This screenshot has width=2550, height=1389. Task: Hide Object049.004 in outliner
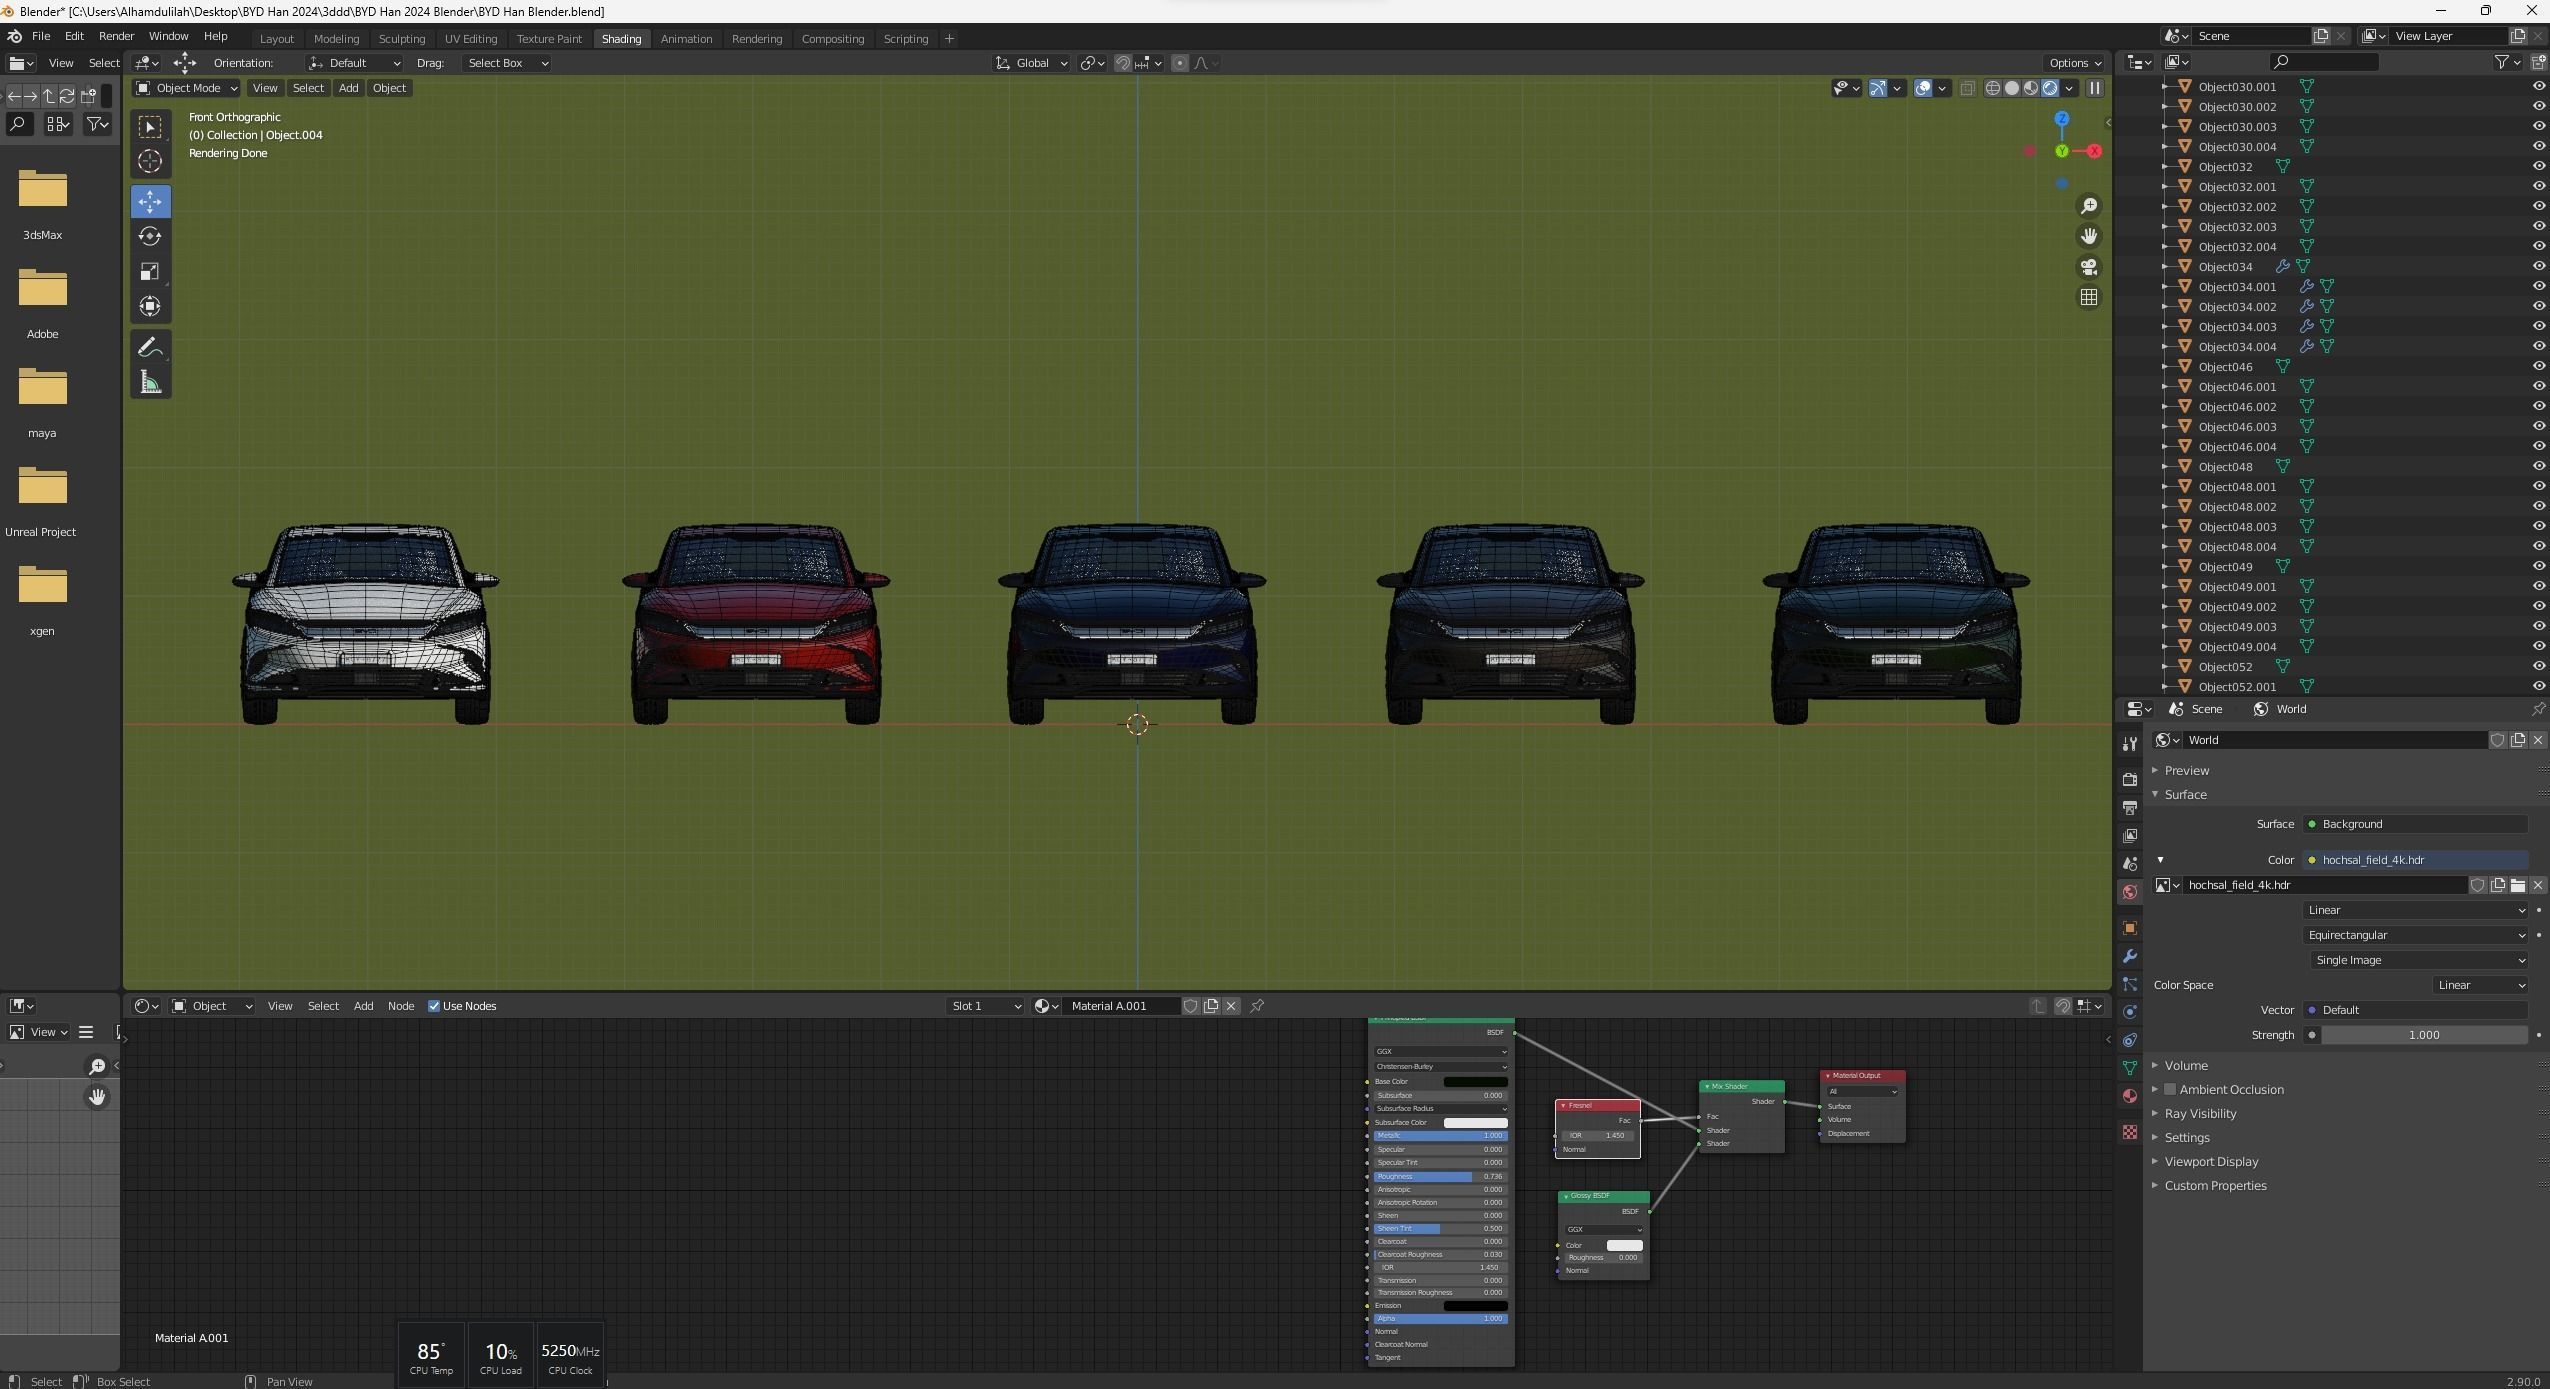(x=2538, y=646)
